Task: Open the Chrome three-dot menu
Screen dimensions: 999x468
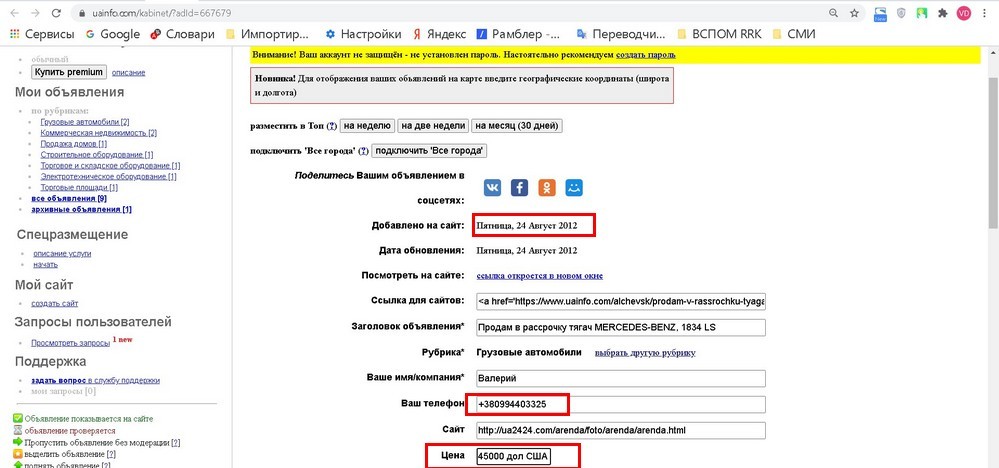Action: (x=986, y=13)
